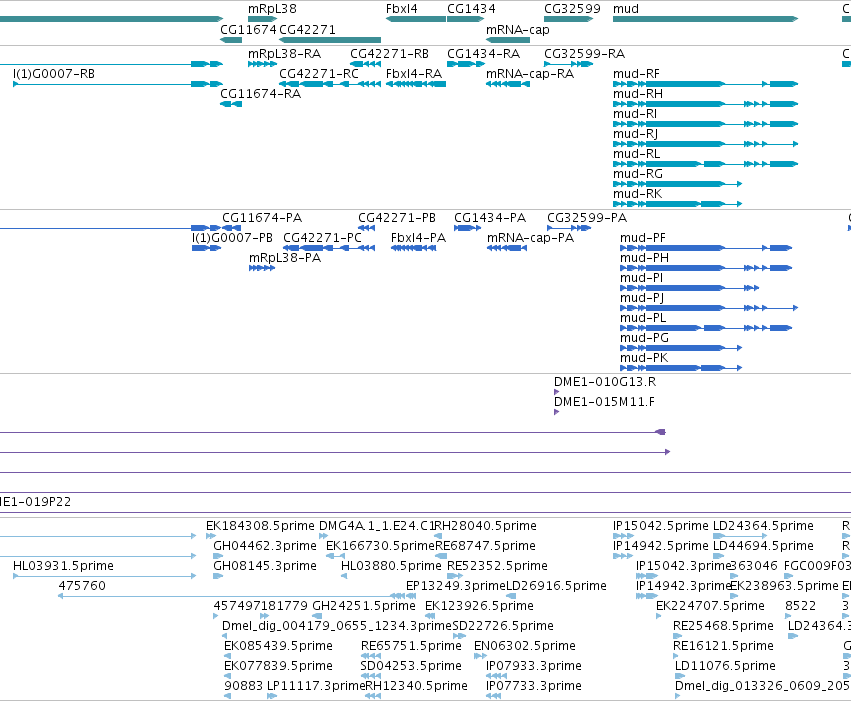Image resolution: width=851 pixels, height=701 pixels.
Task: Click the mud-PH protein
Action: [706, 268]
